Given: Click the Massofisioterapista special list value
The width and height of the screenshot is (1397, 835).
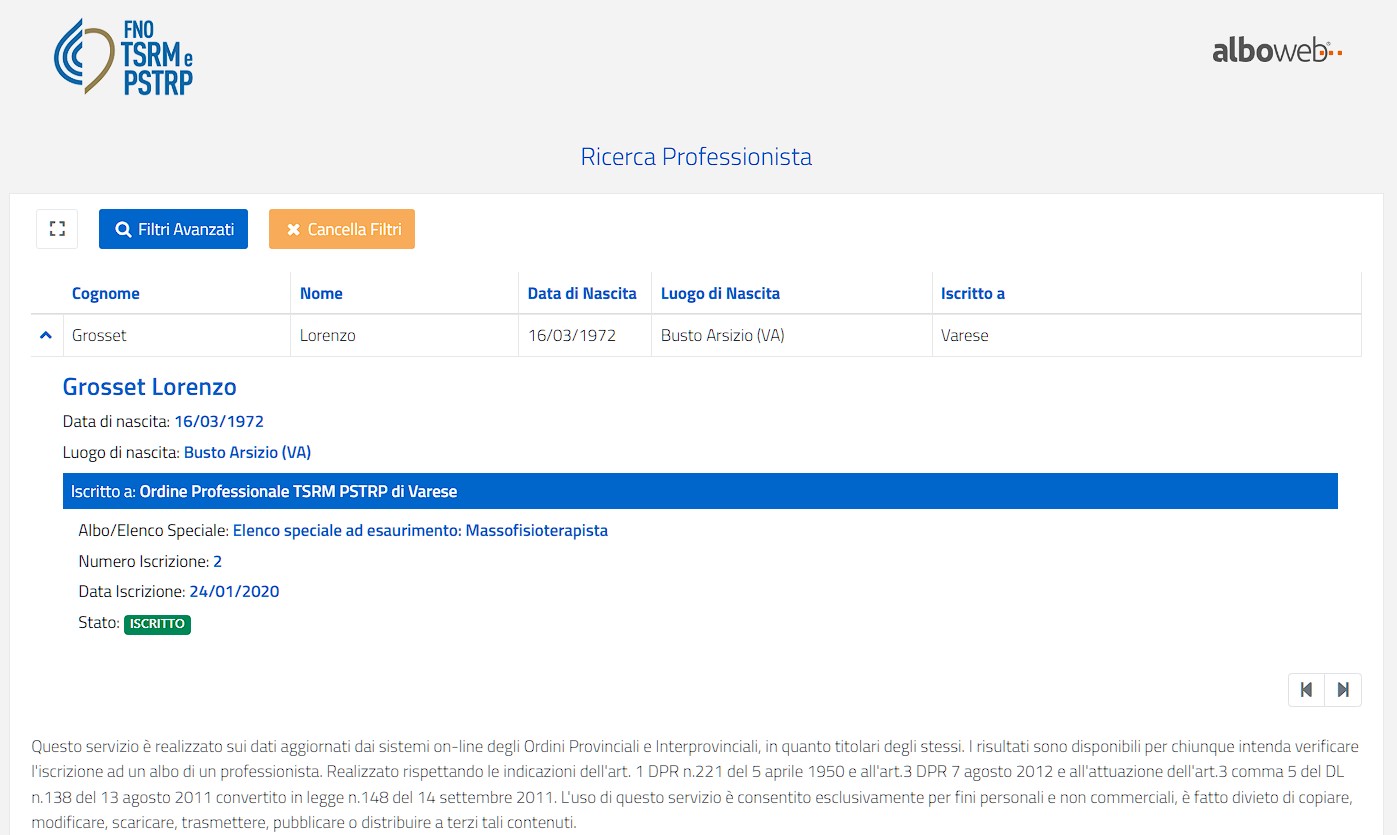Looking at the screenshot, I should 420,531.
